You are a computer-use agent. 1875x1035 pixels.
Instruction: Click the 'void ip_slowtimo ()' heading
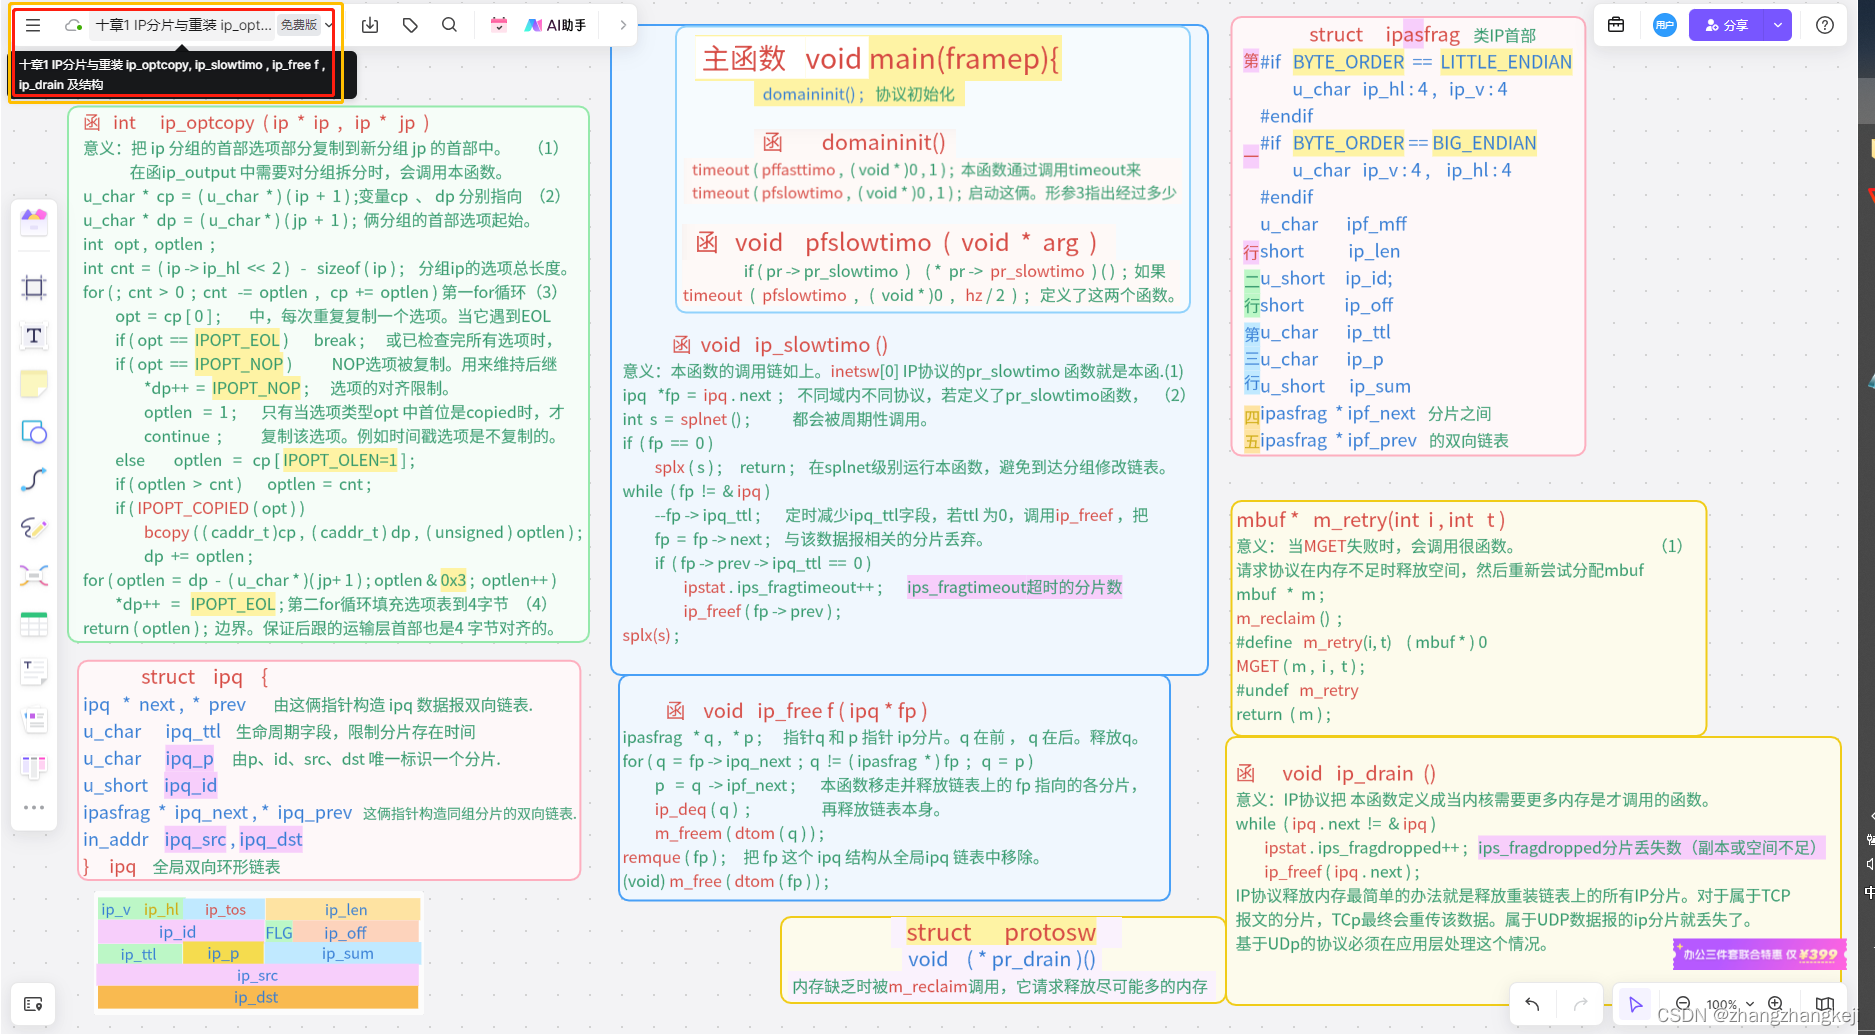click(794, 345)
